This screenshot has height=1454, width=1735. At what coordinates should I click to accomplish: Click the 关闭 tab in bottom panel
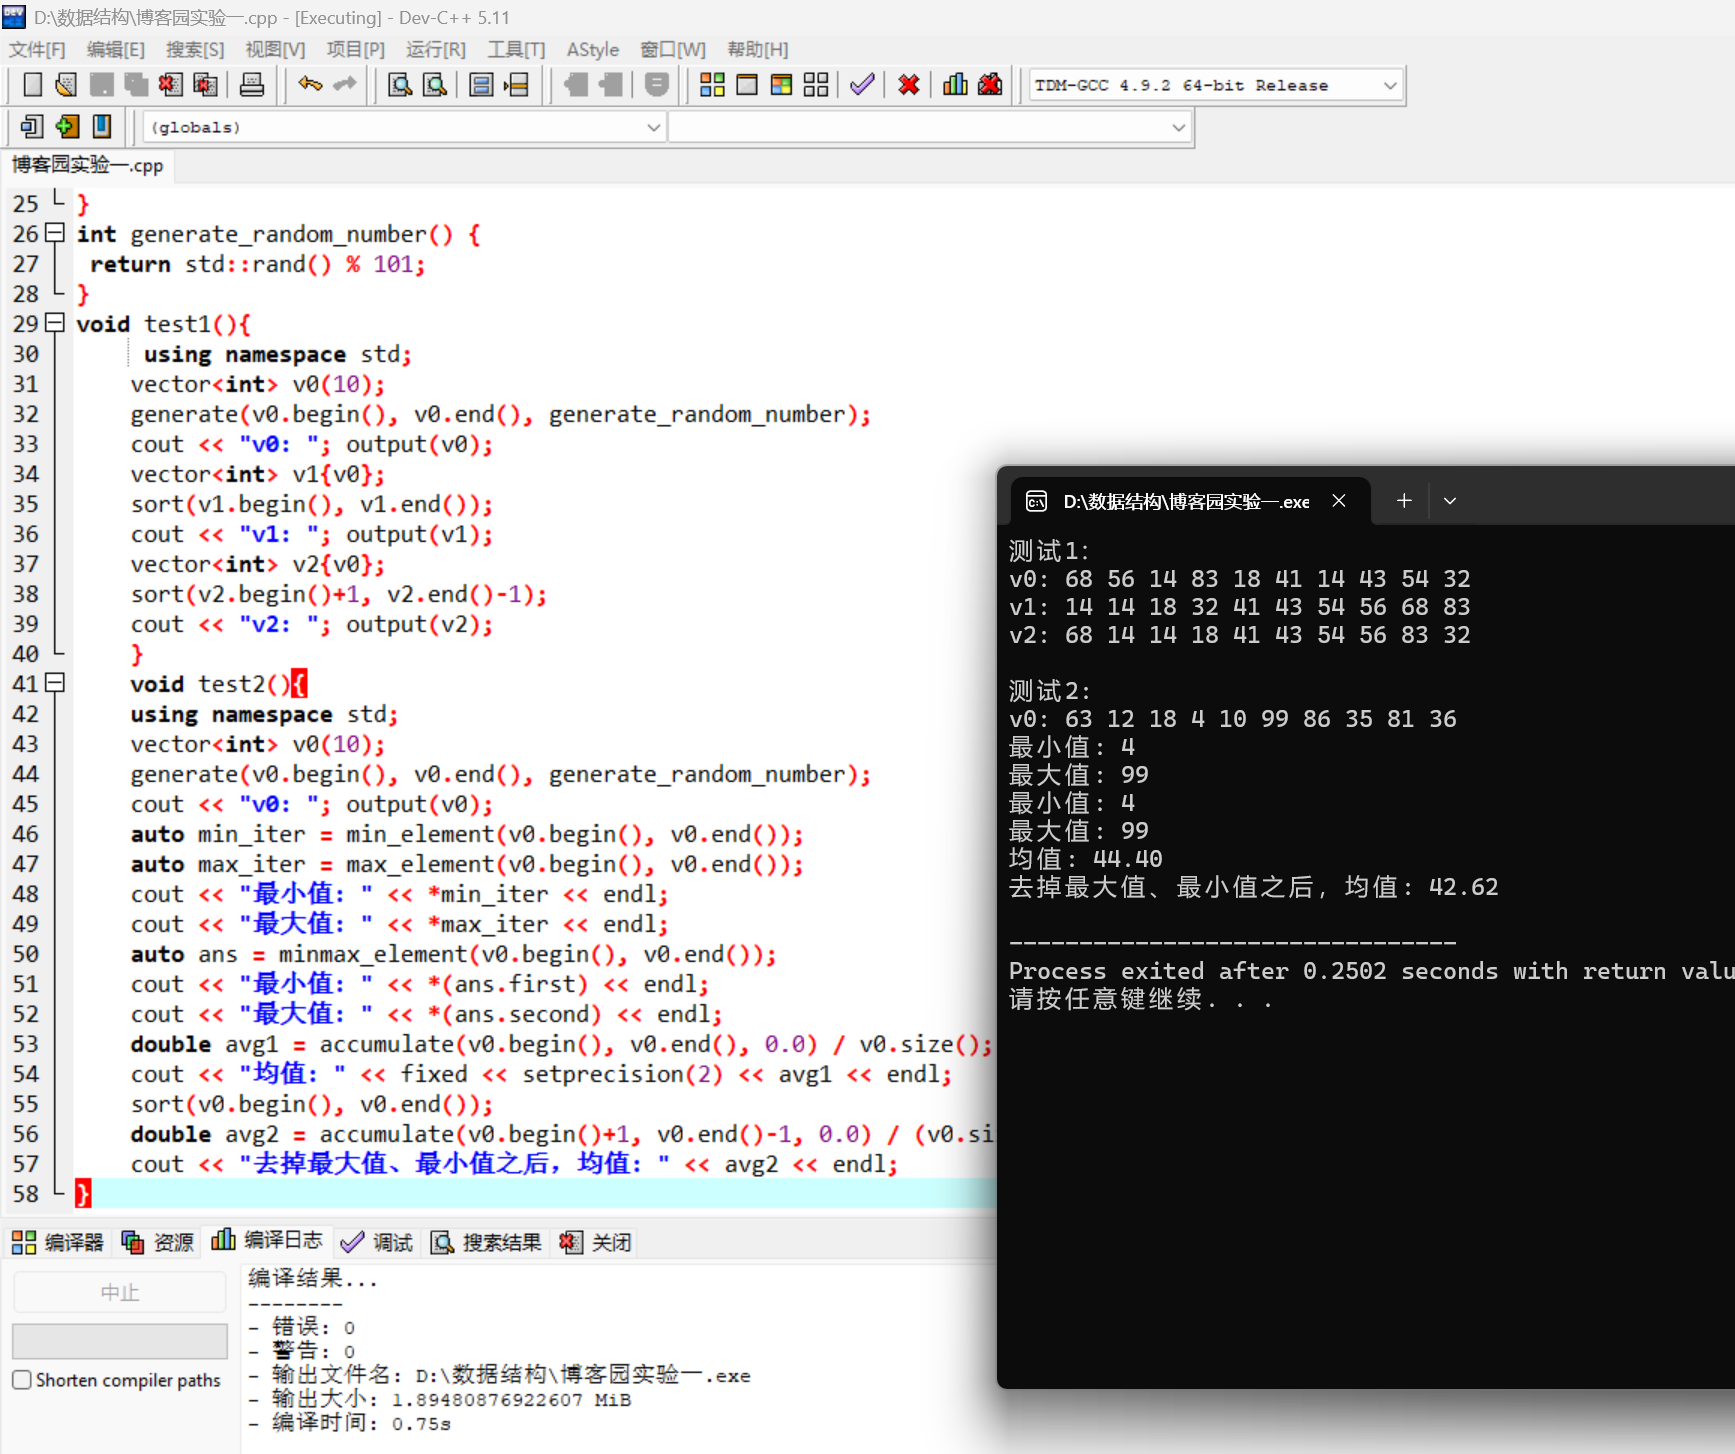coord(596,1242)
